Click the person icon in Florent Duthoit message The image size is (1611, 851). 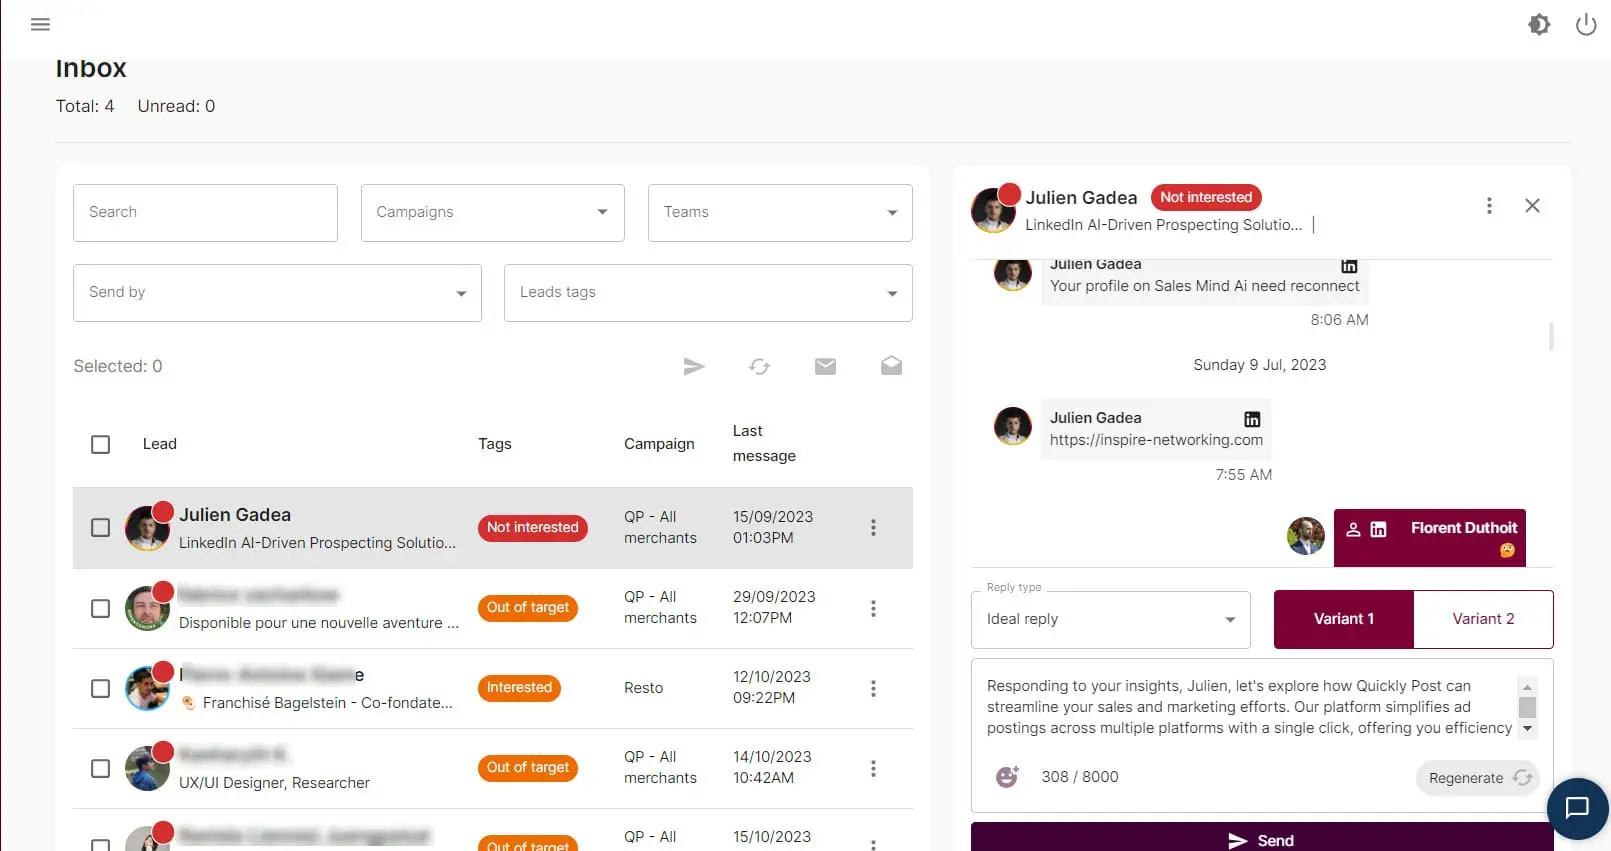pyautogui.click(x=1353, y=529)
